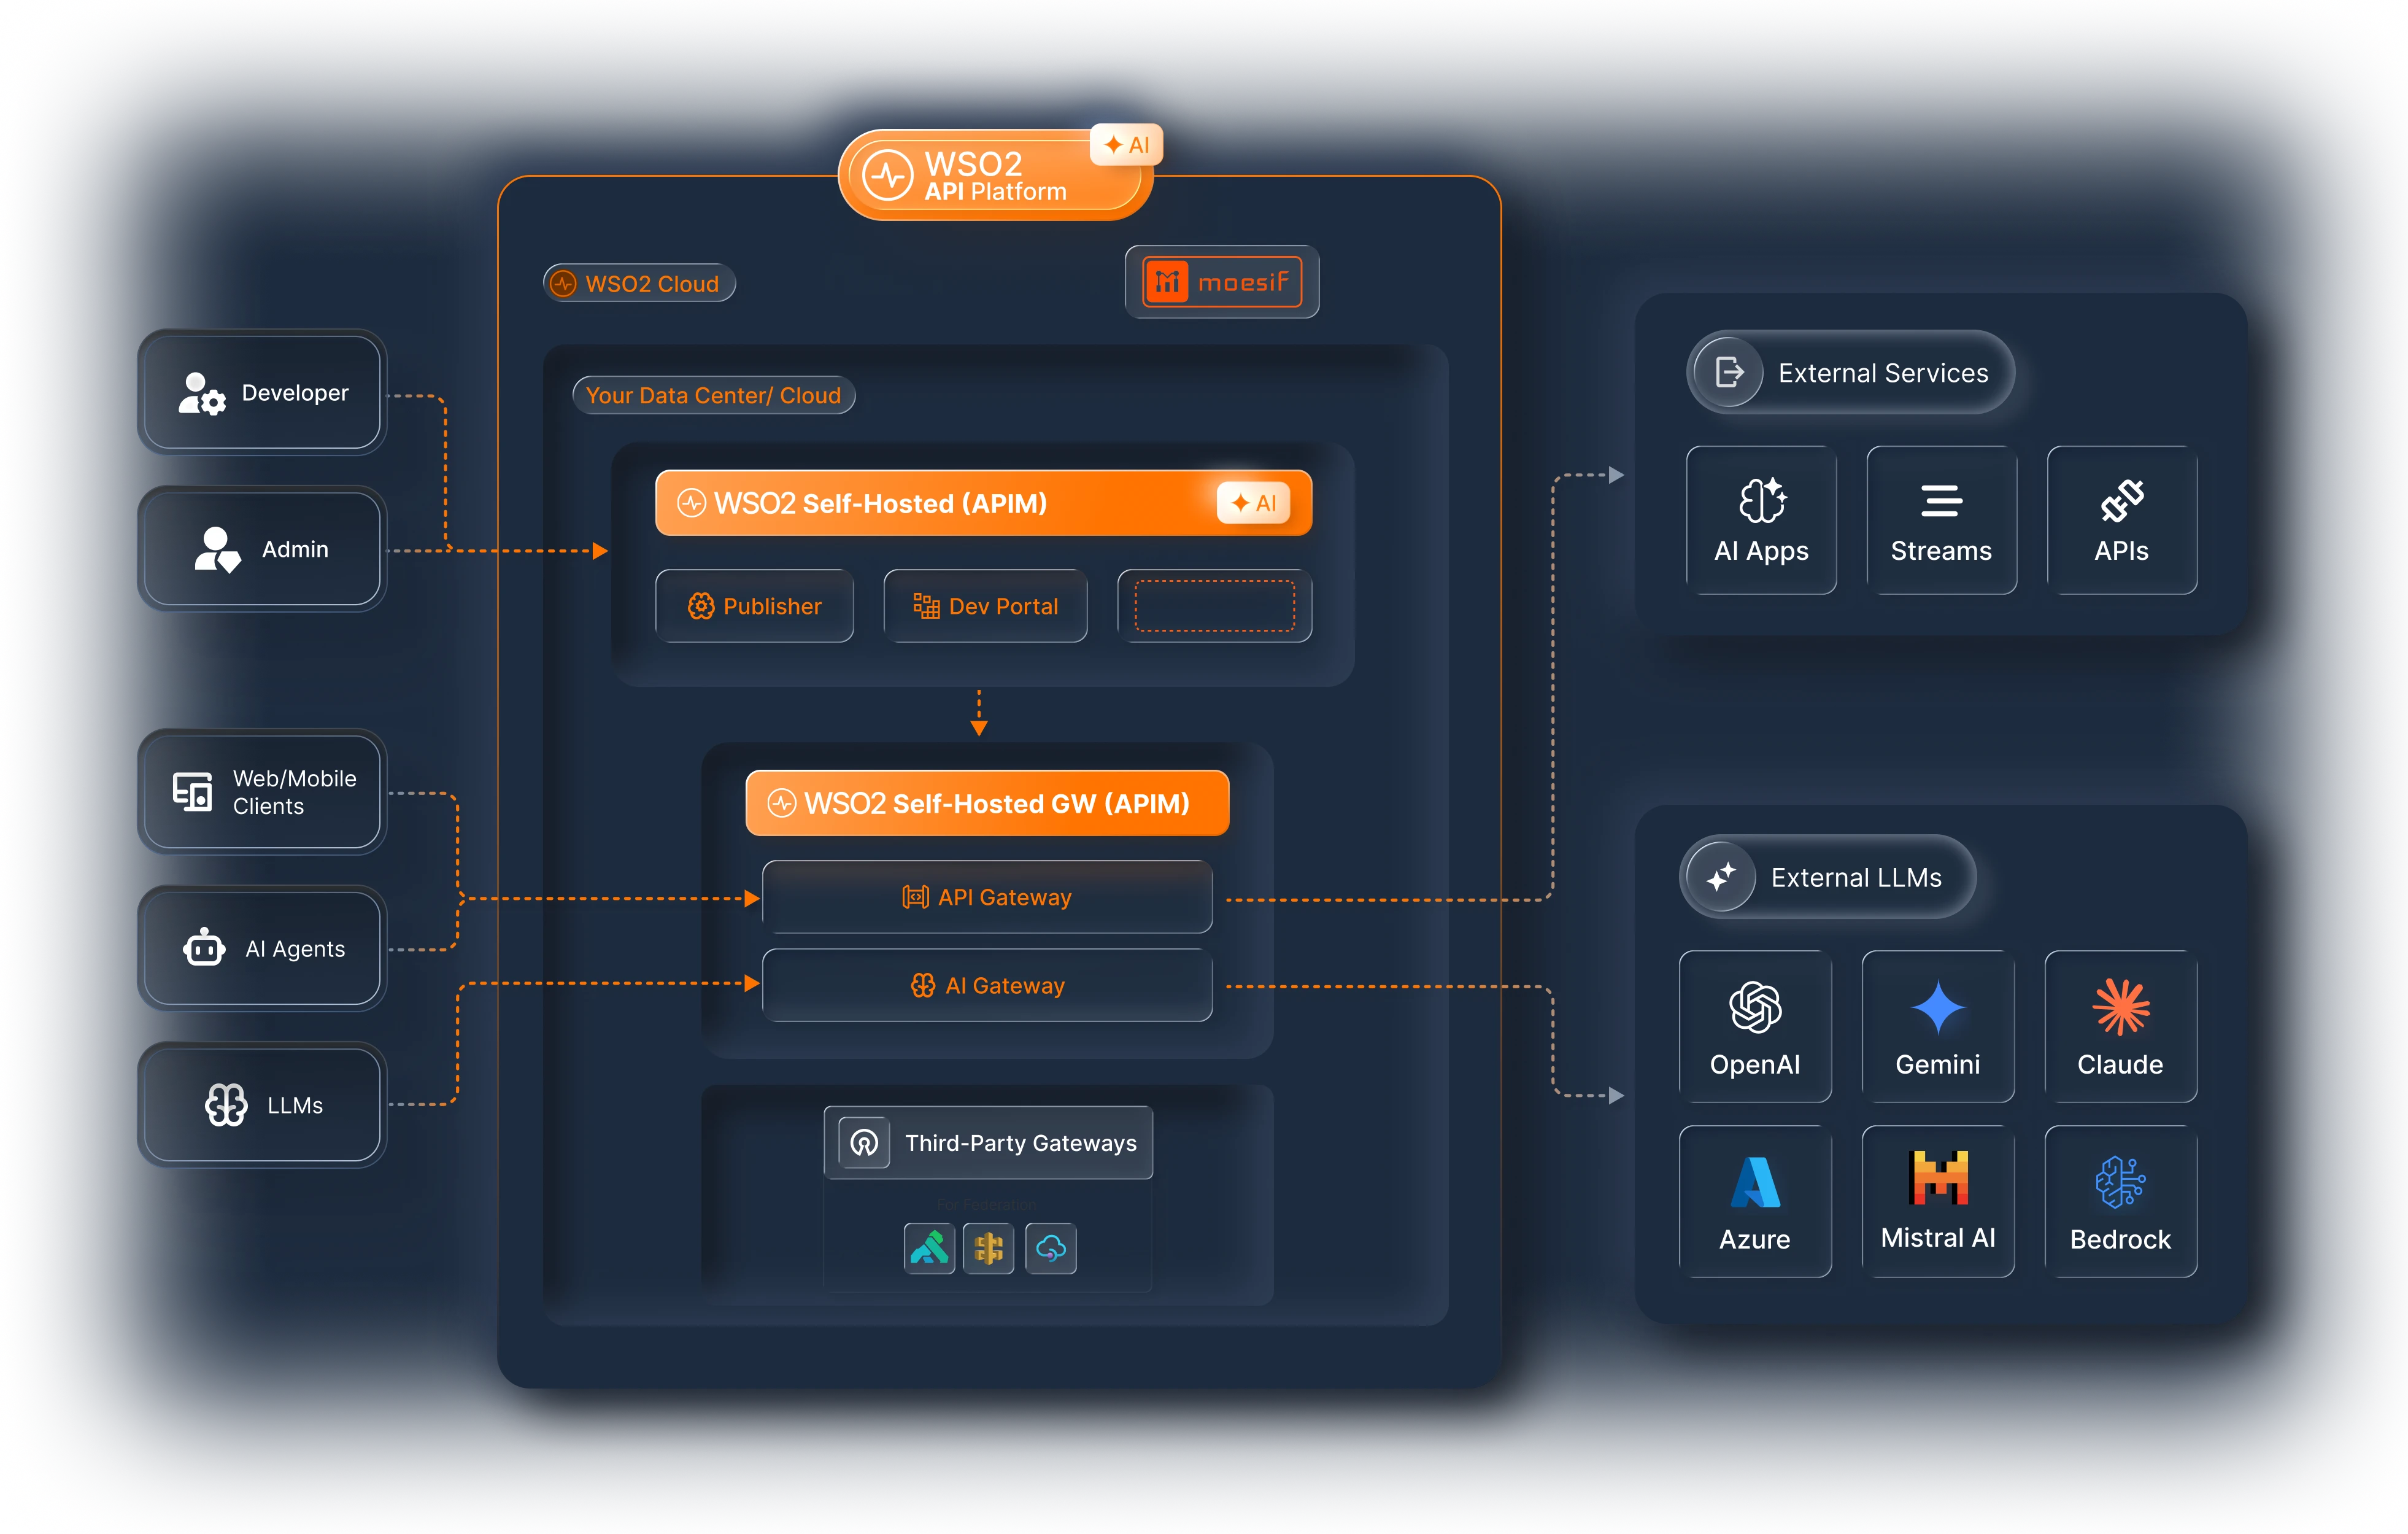Click the API Gateway bracket icon
The height and width of the screenshot is (1534, 2408).
915,896
